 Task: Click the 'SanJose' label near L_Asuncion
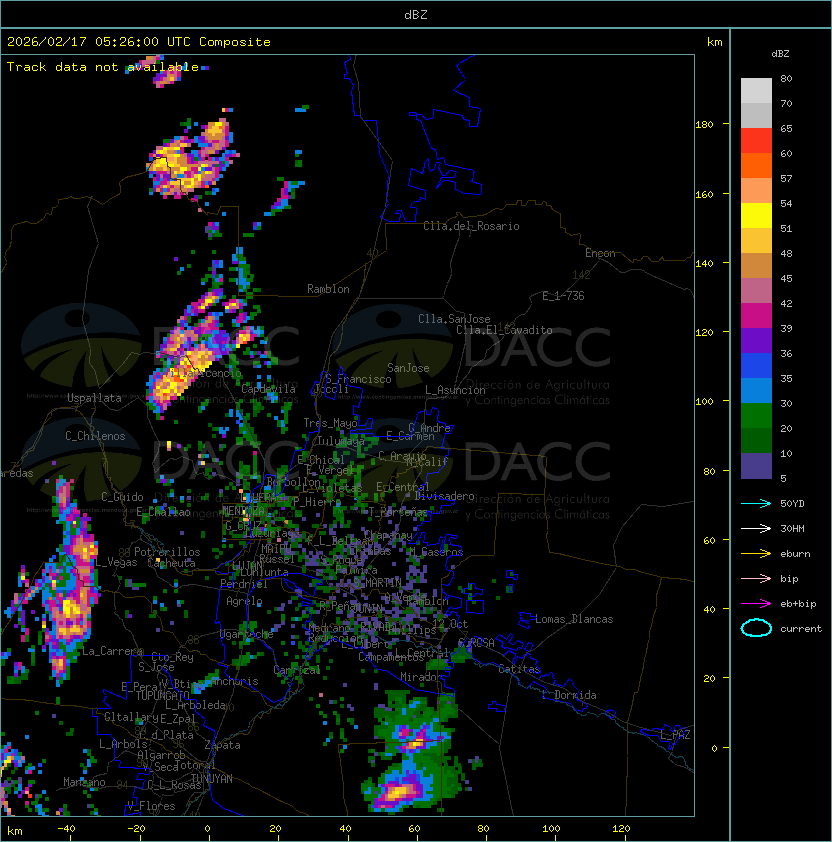408,368
